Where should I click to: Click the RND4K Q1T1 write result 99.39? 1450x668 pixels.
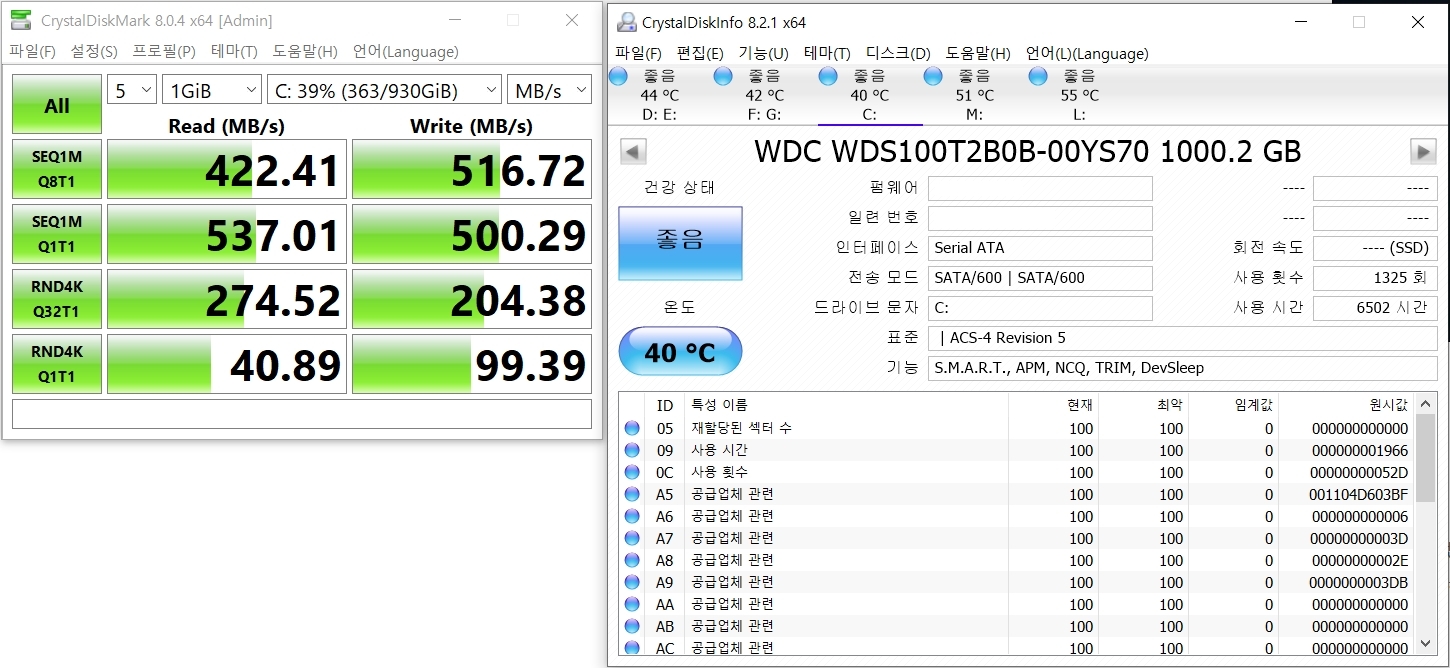472,364
